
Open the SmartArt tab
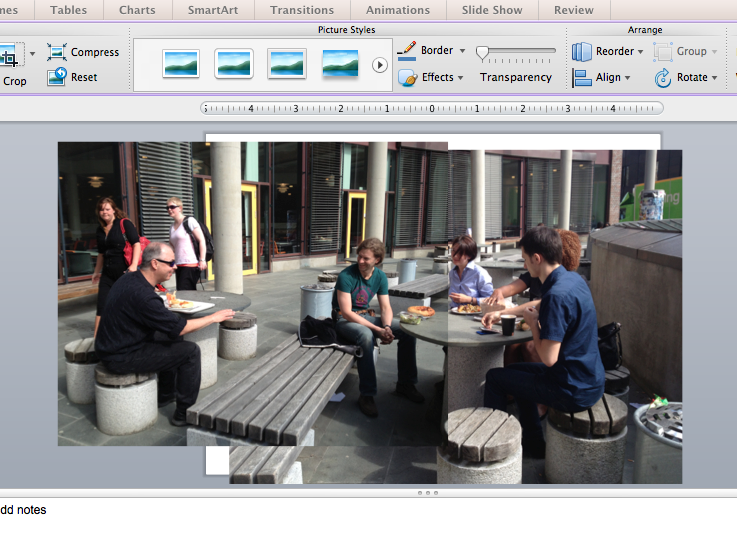coord(212,11)
